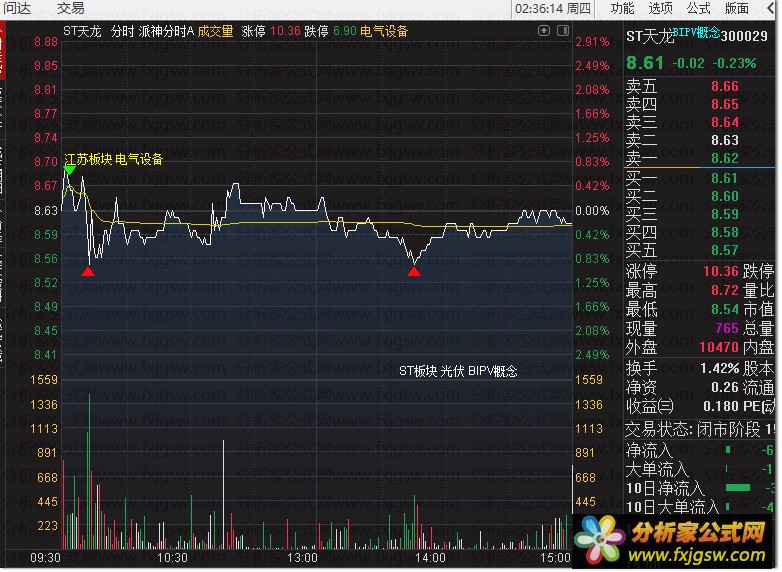This screenshot has width=782, height=572.
Task: Click the 派神分时A indicator name
Action: (166, 31)
